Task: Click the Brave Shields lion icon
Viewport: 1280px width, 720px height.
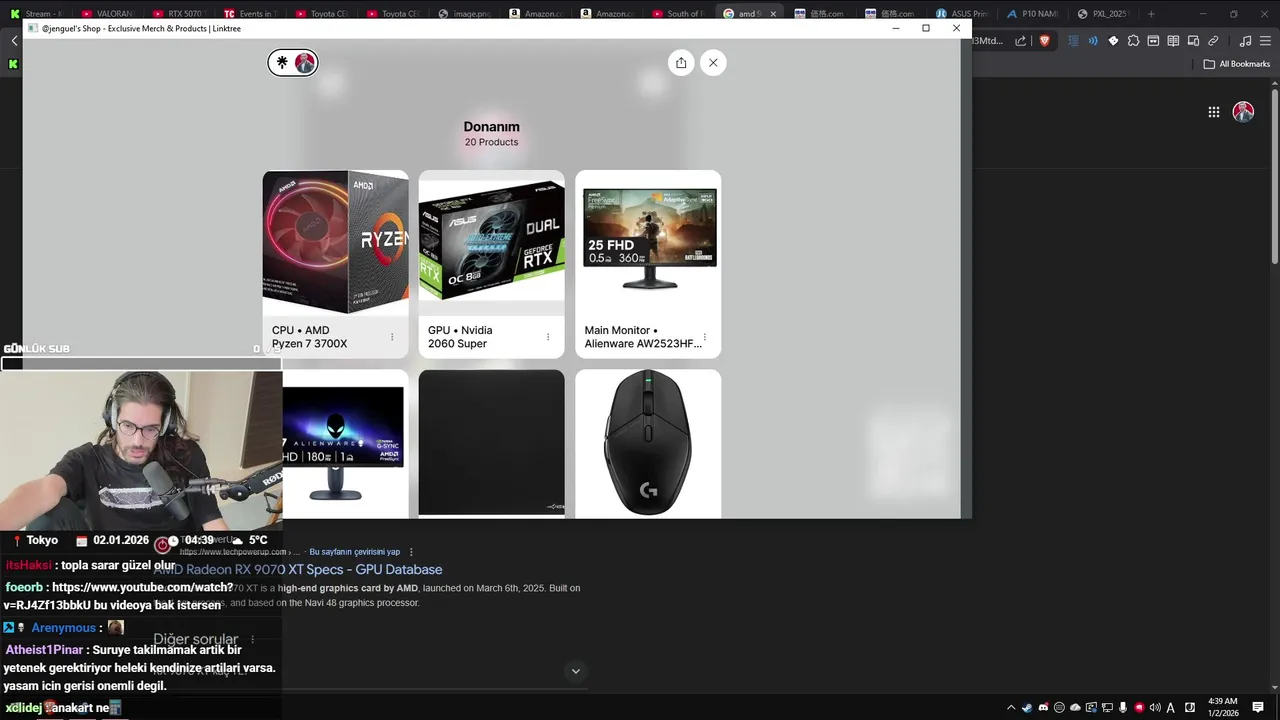Action: [1045, 41]
